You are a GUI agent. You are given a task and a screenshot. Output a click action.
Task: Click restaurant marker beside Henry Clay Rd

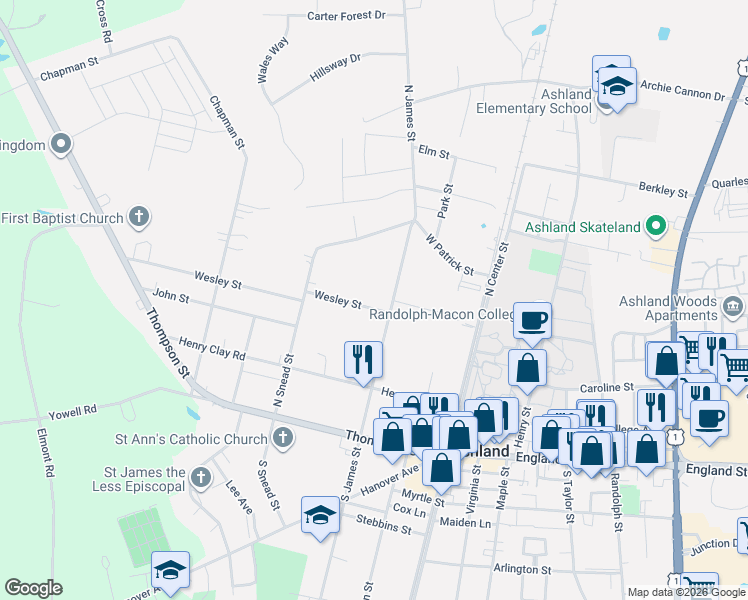point(363,362)
